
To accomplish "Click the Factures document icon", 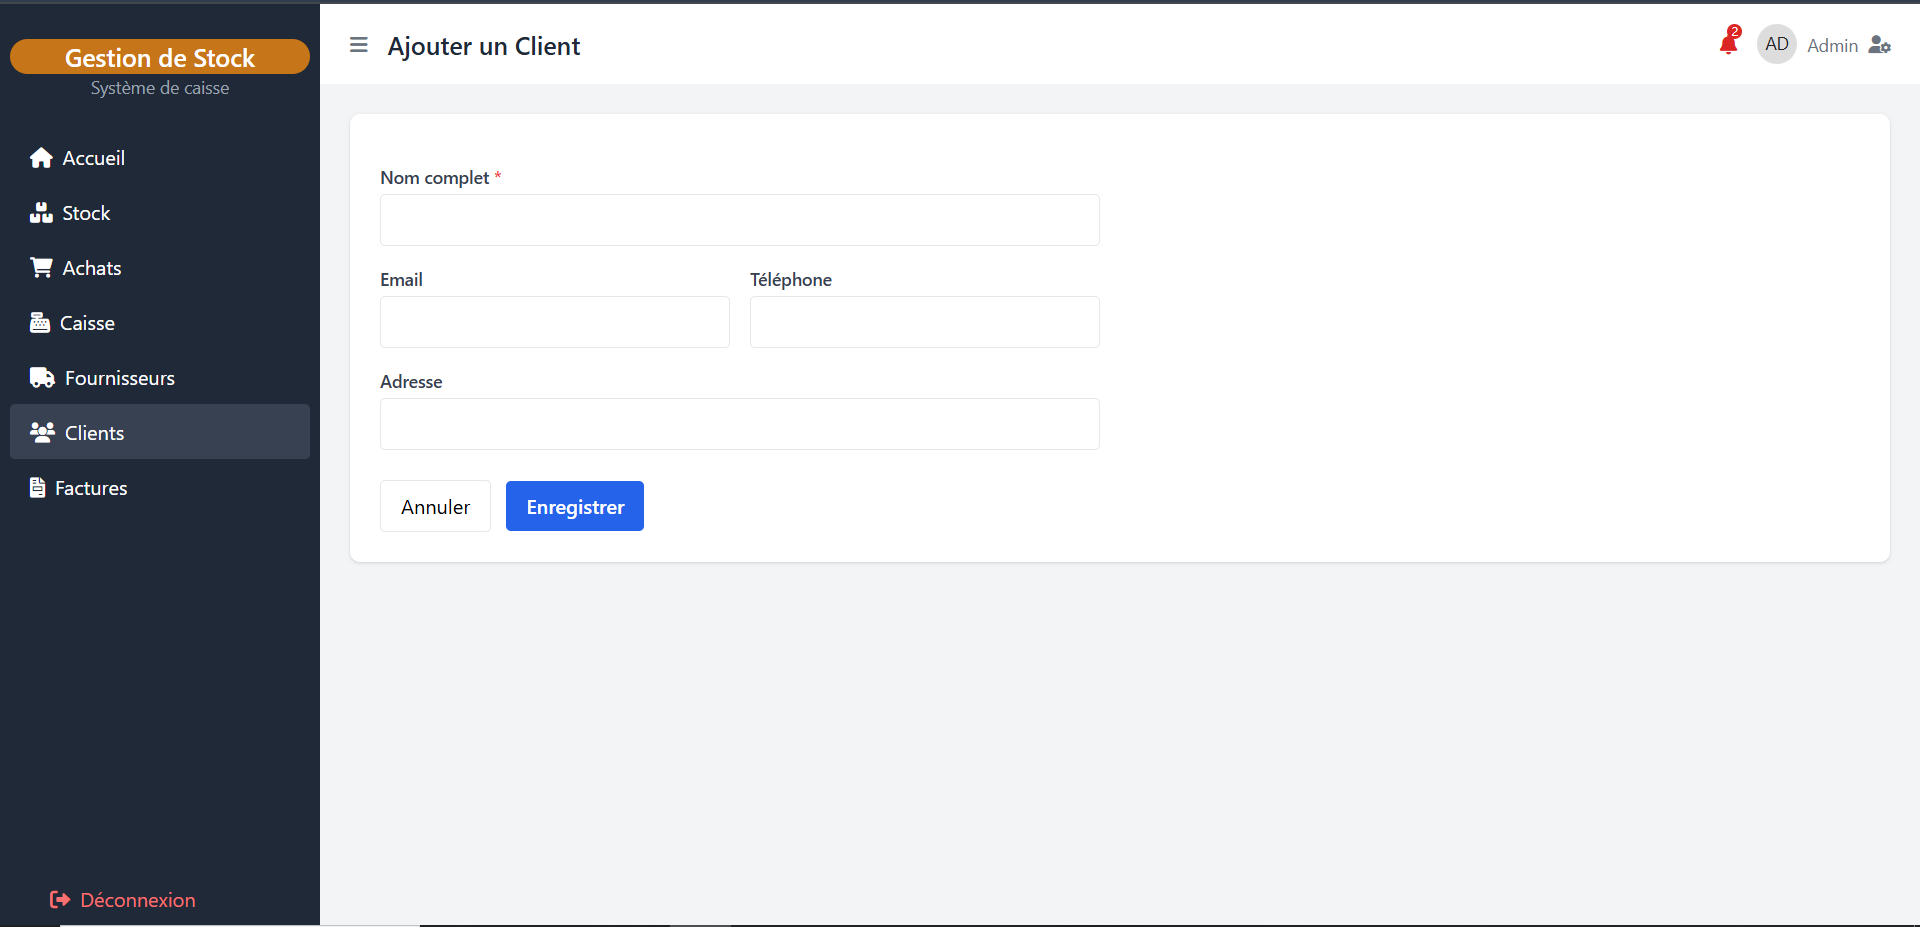I will tap(38, 488).
